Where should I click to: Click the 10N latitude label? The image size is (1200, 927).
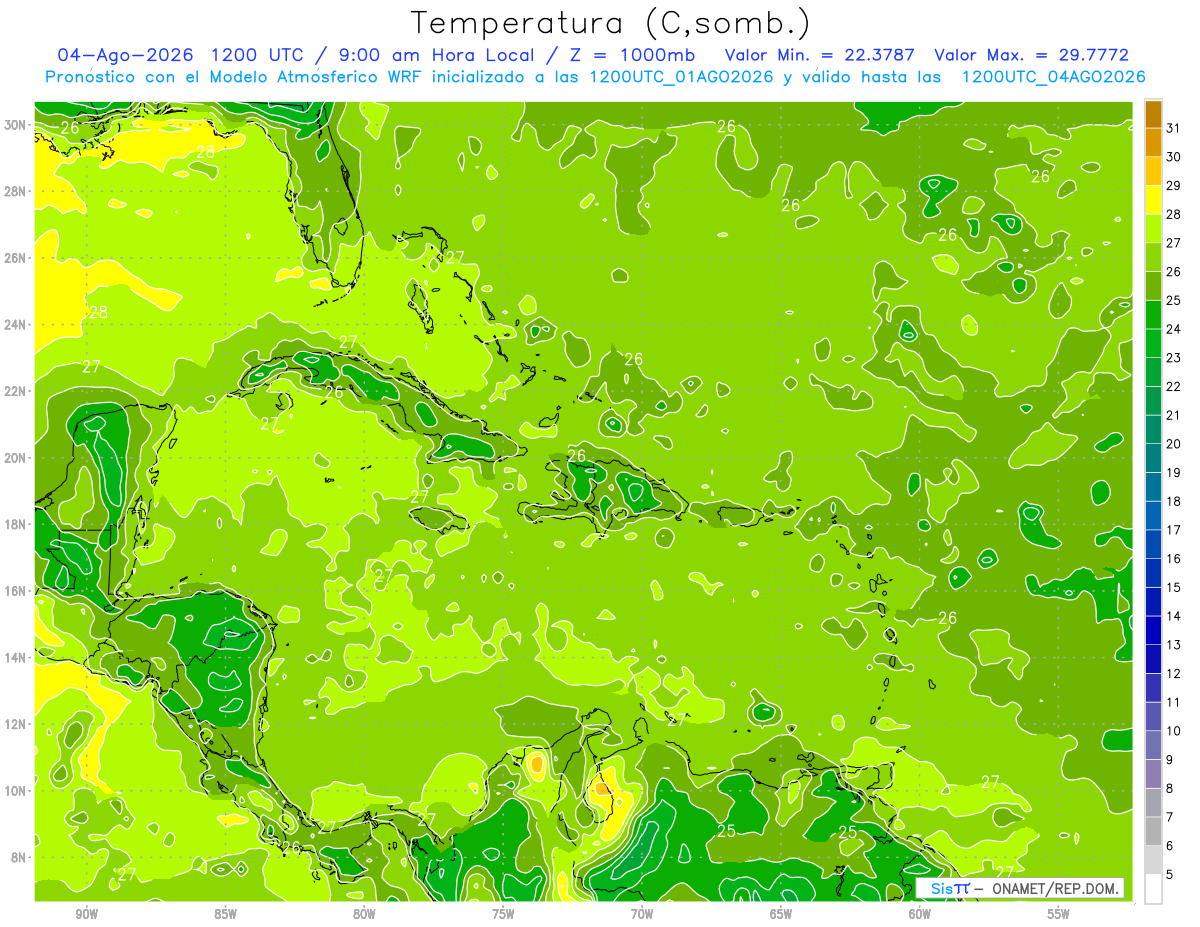click(x=17, y=791)
